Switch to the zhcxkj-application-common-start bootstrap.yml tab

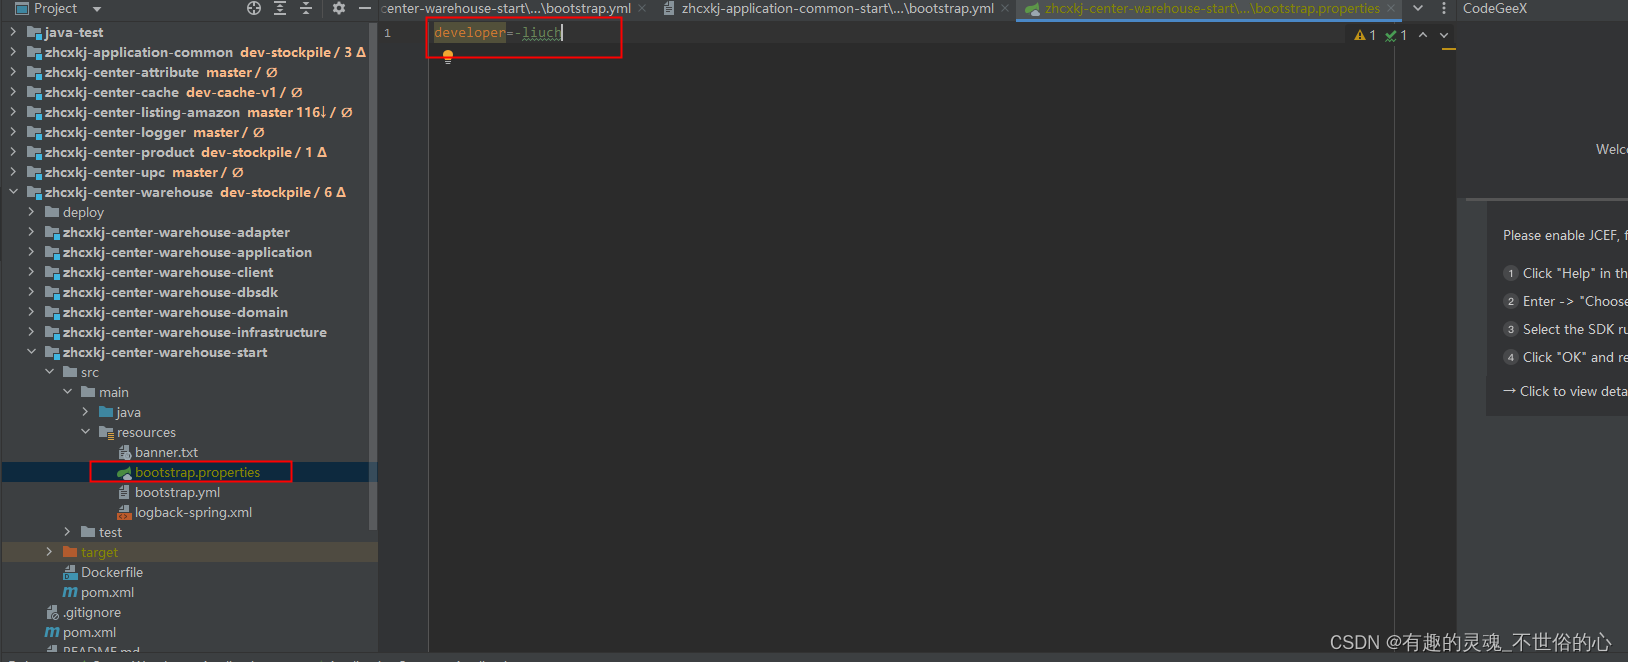[837, 8]
